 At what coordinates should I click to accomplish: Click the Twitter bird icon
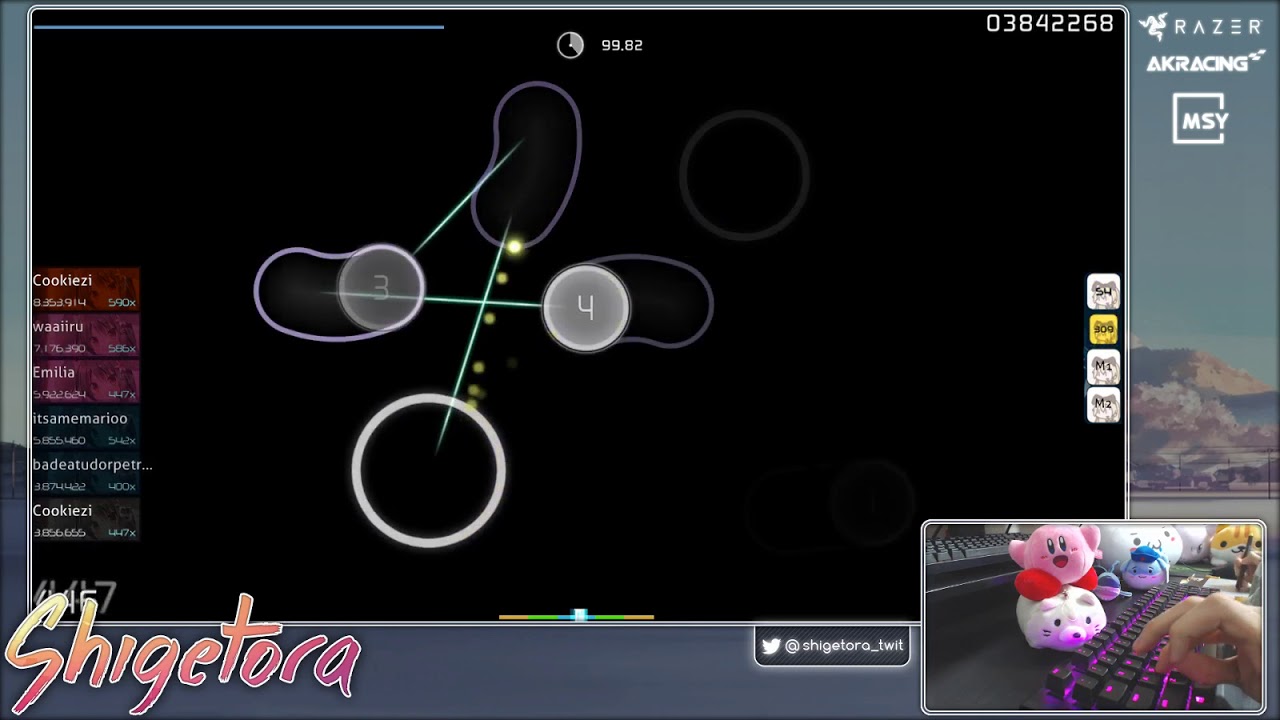[771, 646]
